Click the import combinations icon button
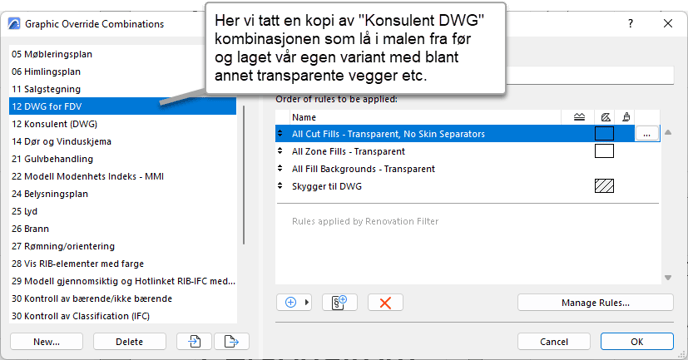This screenshot has height=360, width=688. (194, 341)
